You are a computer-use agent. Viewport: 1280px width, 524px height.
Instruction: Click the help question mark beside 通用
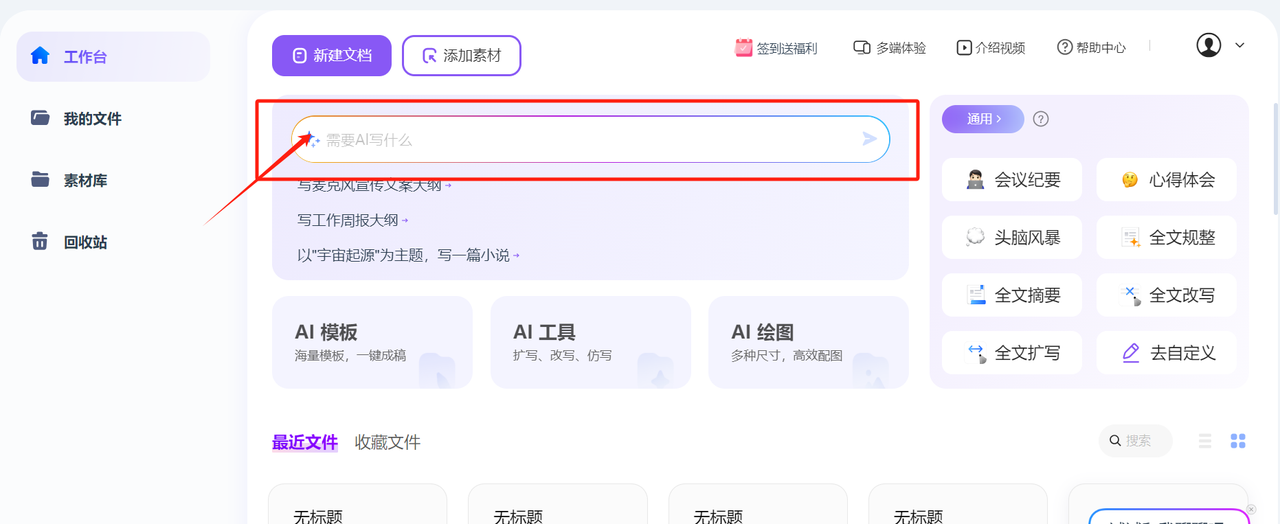[x=1041, y=119]
